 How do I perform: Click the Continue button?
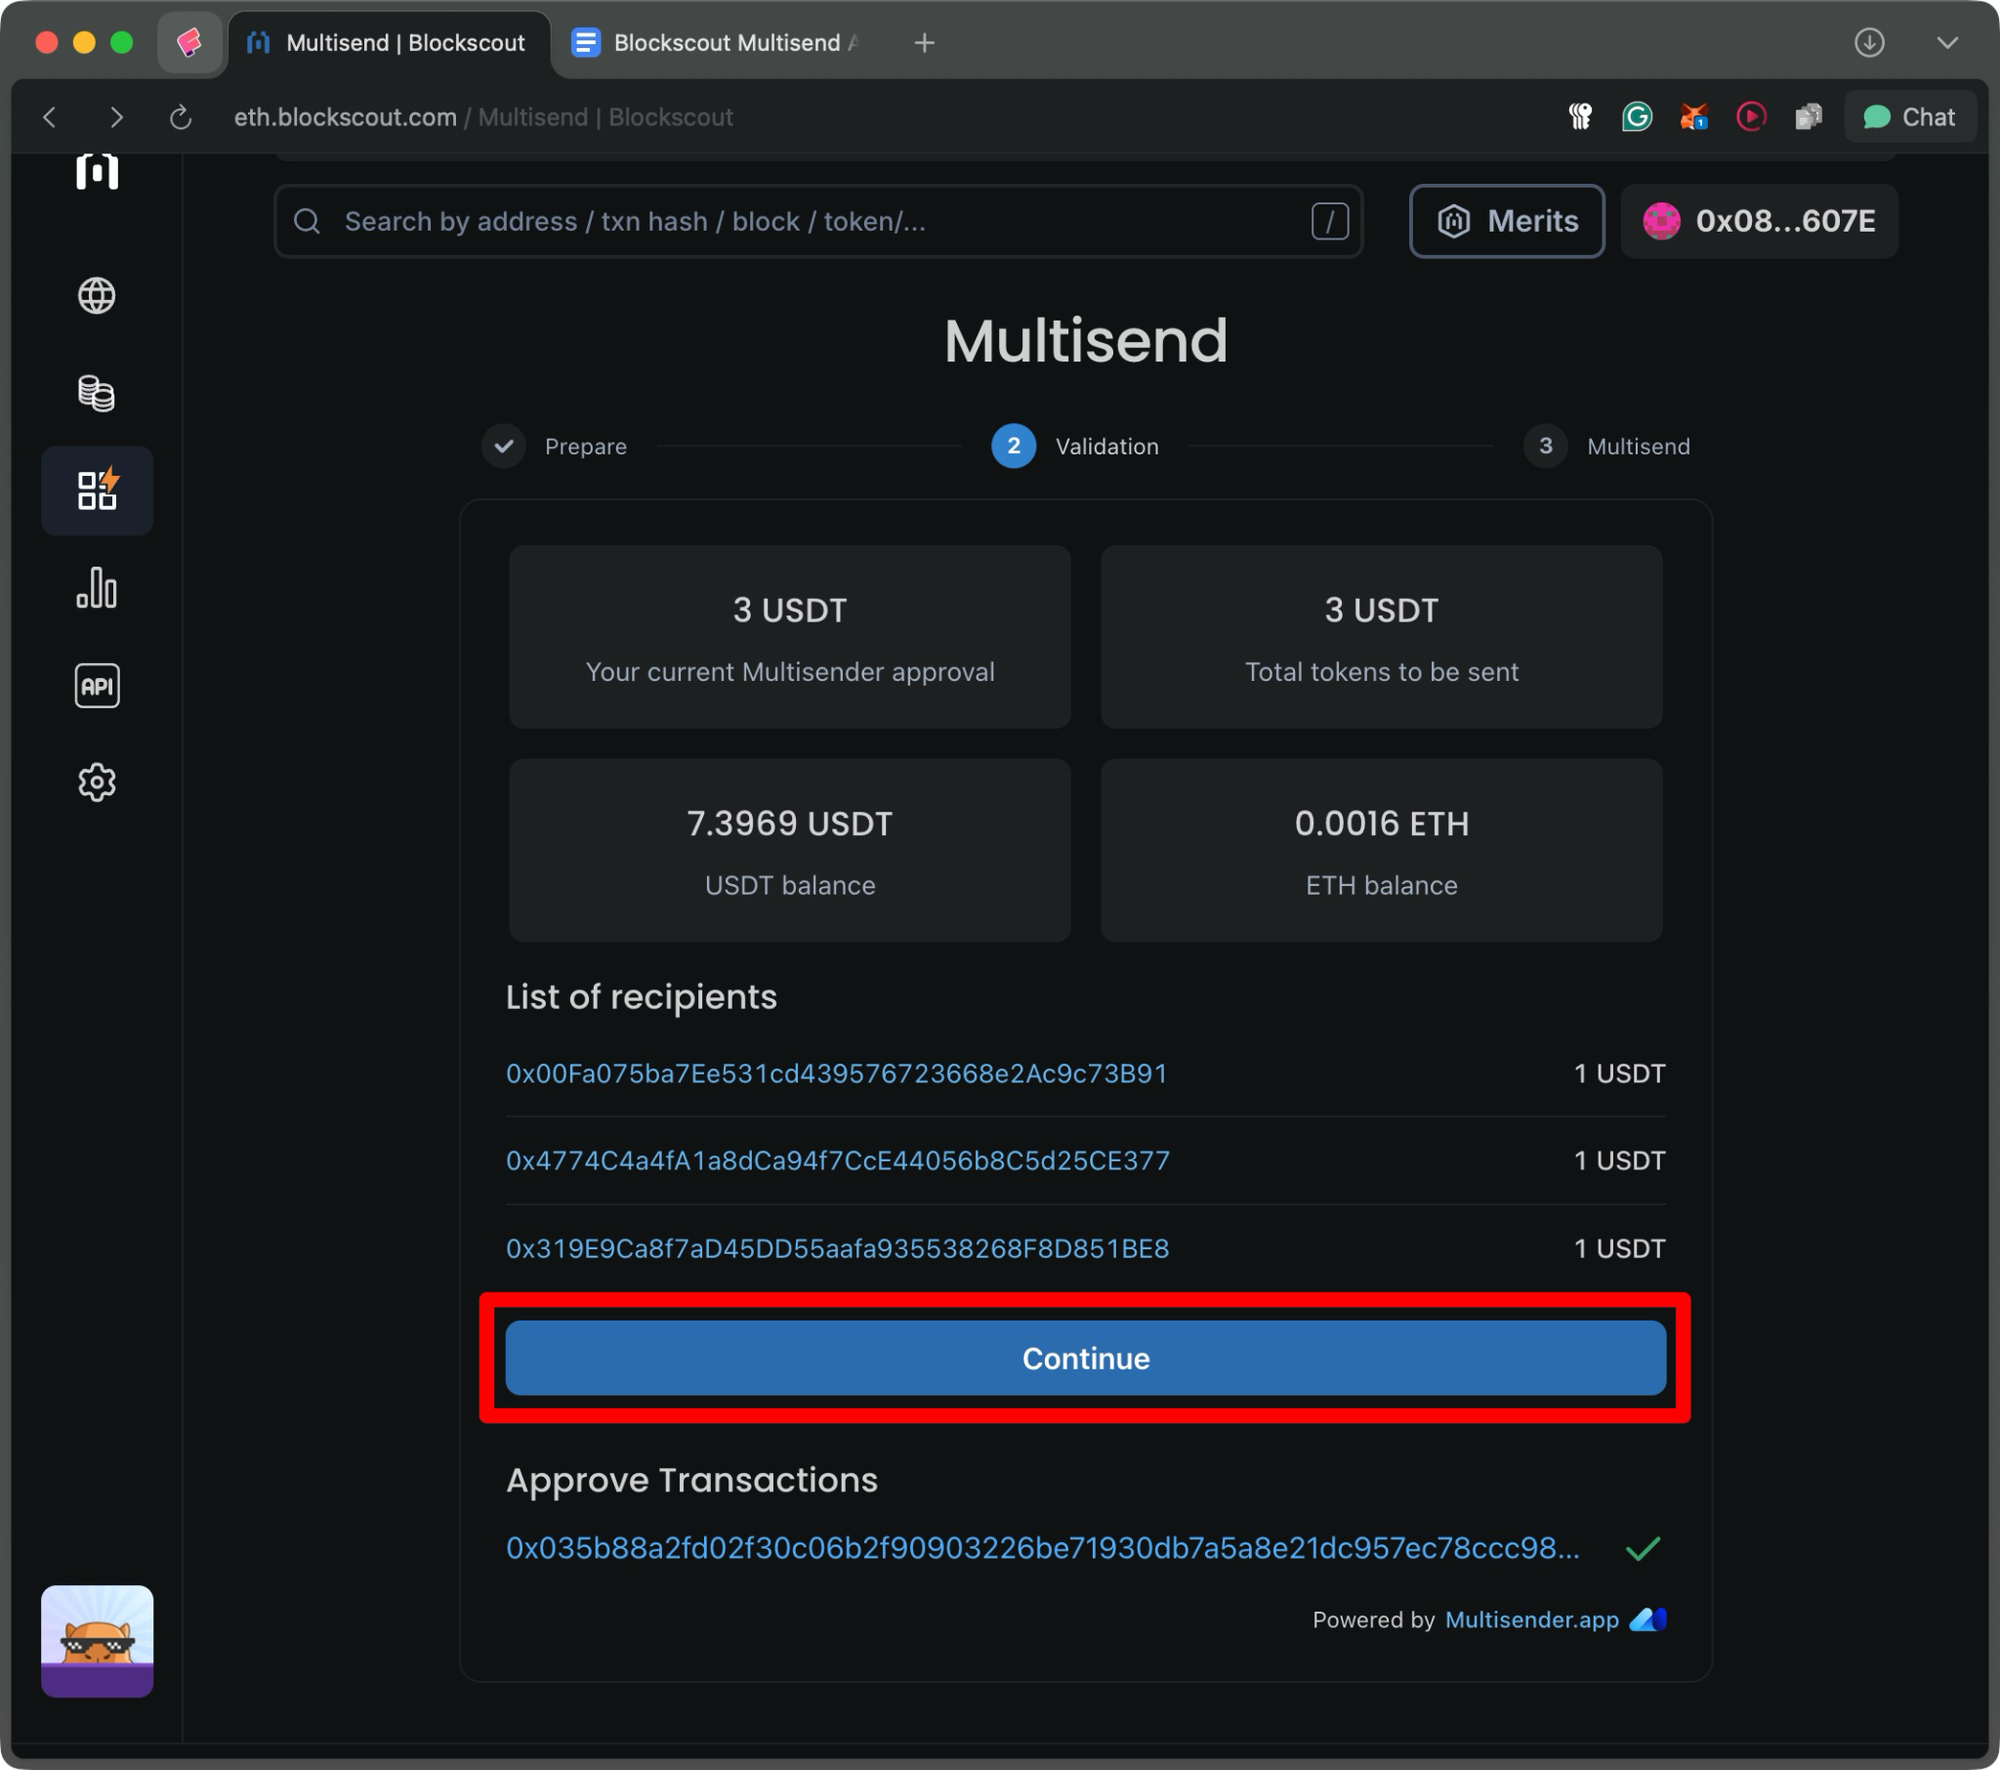pyautogui.click(x=1085, y=1358)
